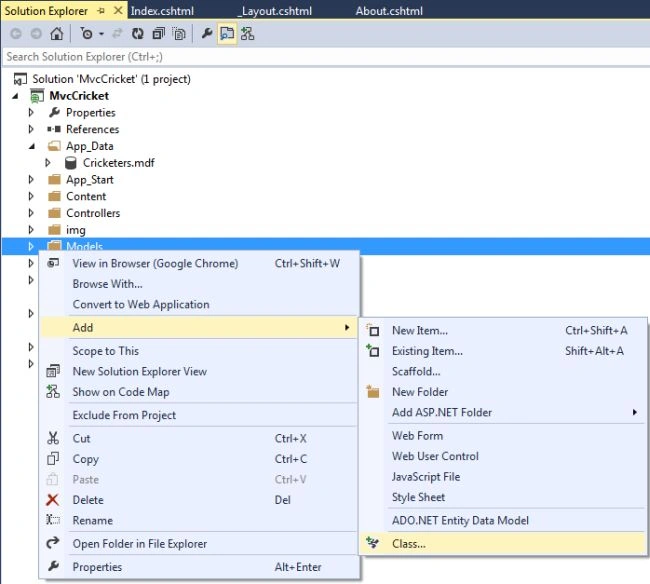Collapse the App_Data folder
Image resolution: width=650 pixels, height=584 pixels.
point(32,146)
